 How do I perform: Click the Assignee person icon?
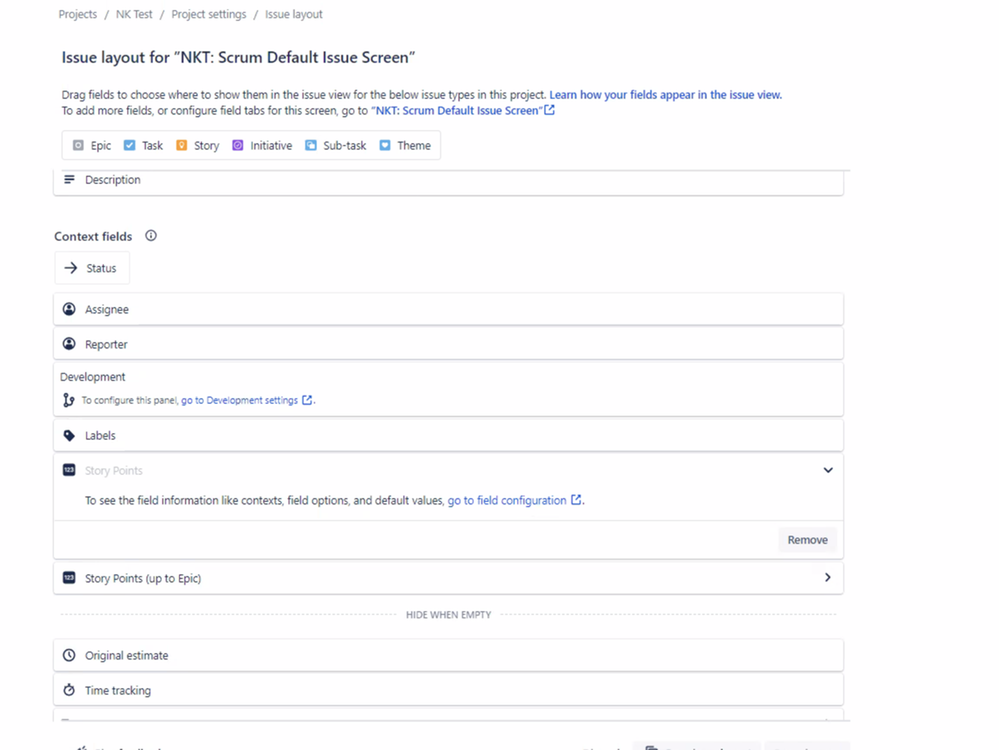[x=69, y=309]
